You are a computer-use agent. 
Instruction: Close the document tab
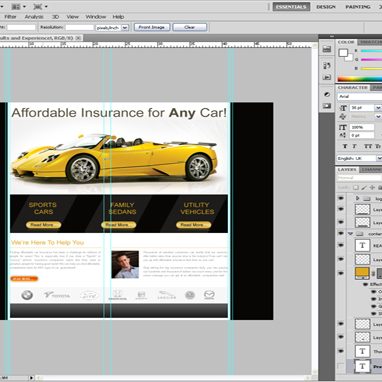tap(78, 38)
